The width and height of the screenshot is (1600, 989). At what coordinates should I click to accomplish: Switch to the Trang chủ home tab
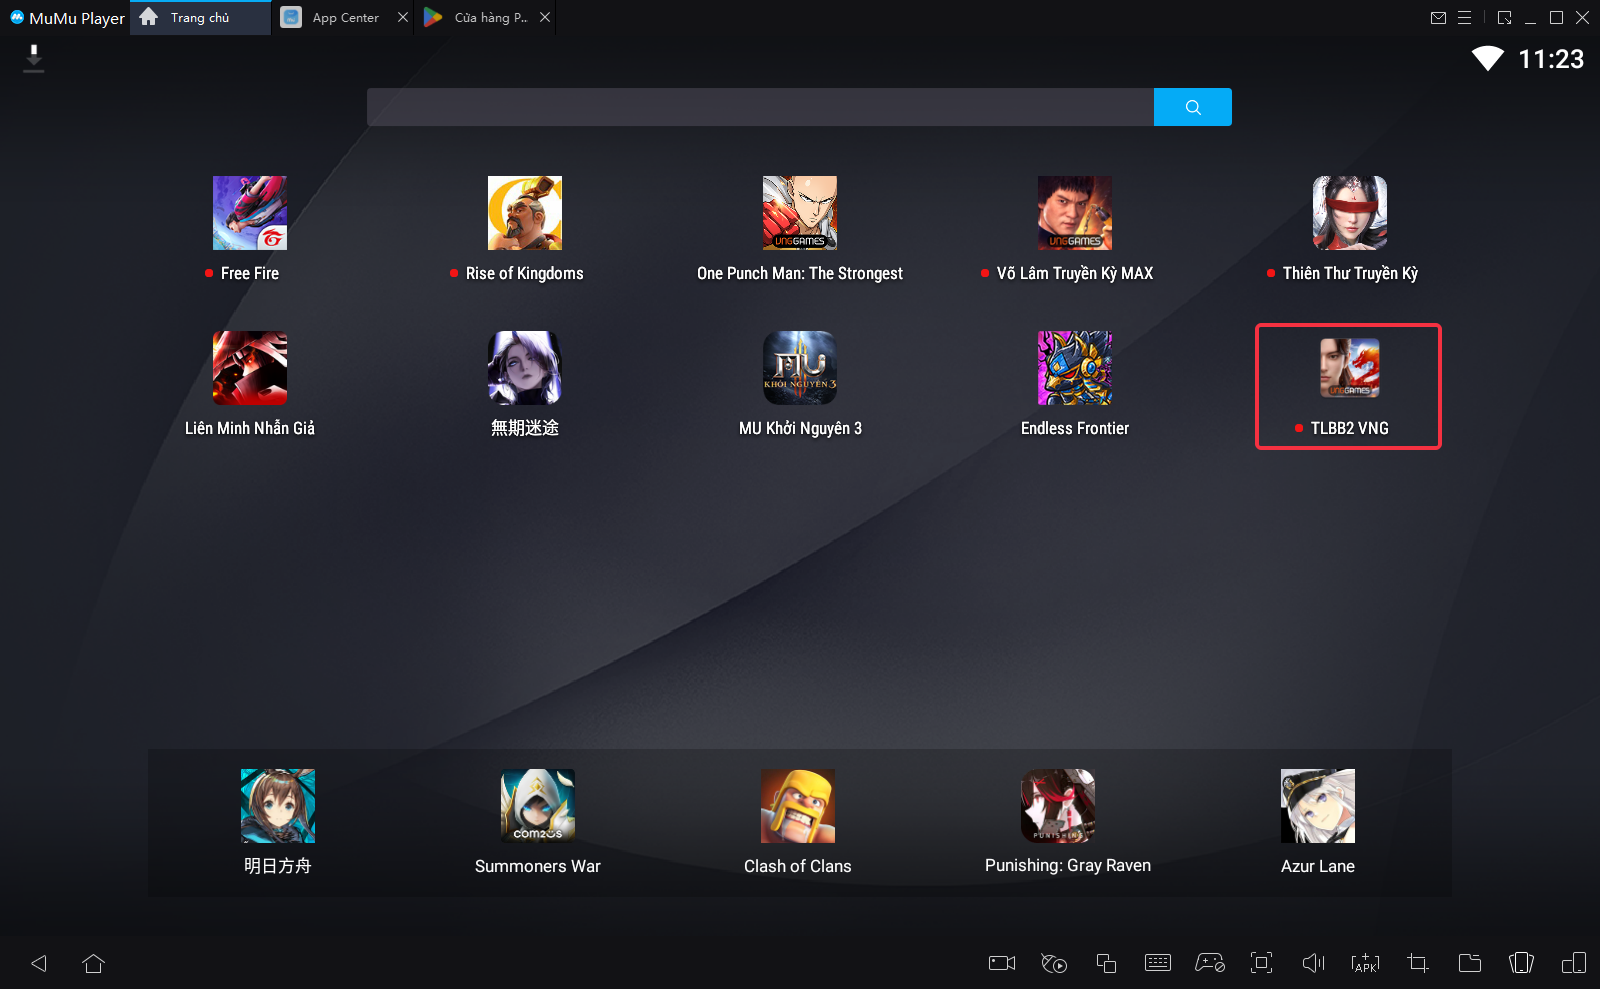[x=199, y=18]
